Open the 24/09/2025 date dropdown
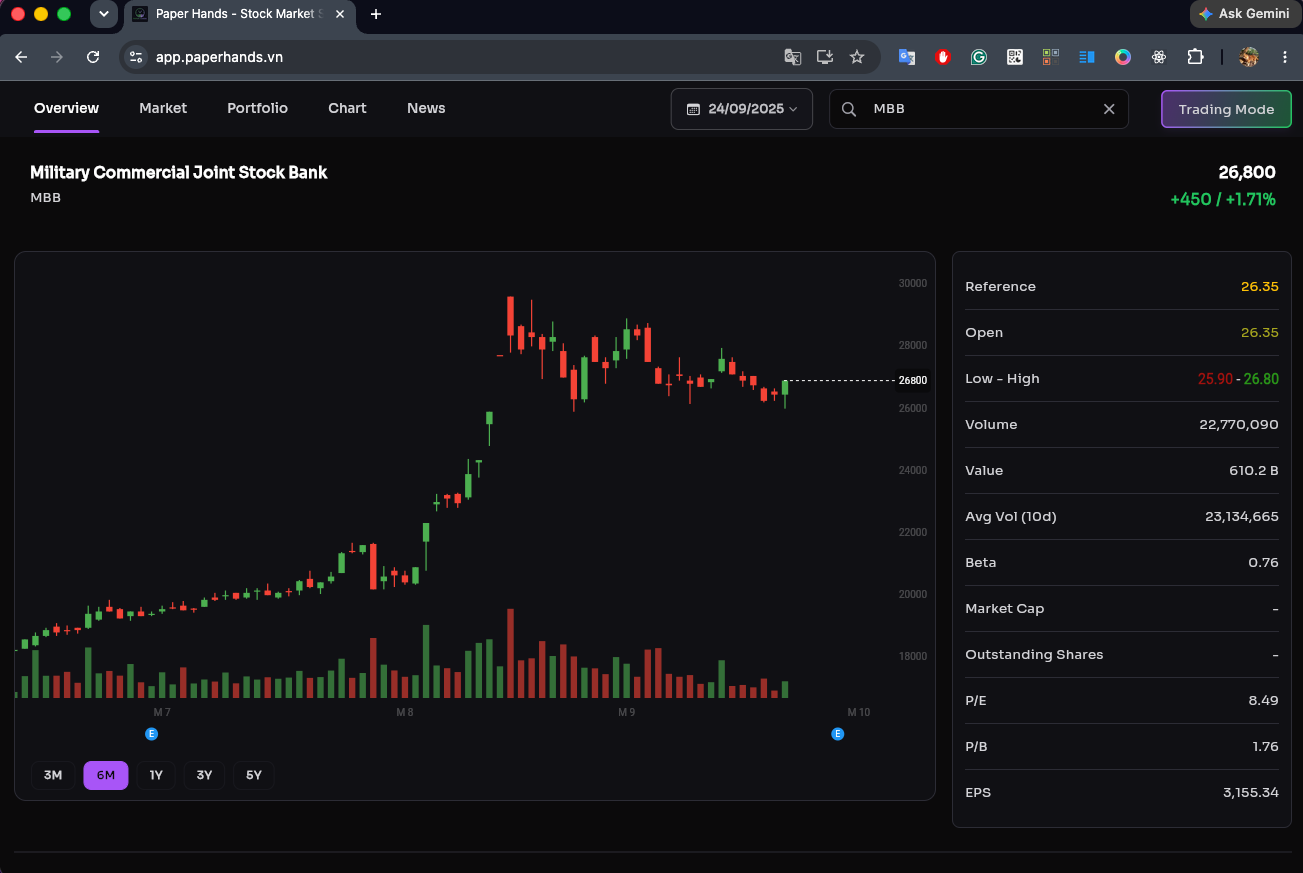This screenshot has height=873, width=1303. (742, 109)
